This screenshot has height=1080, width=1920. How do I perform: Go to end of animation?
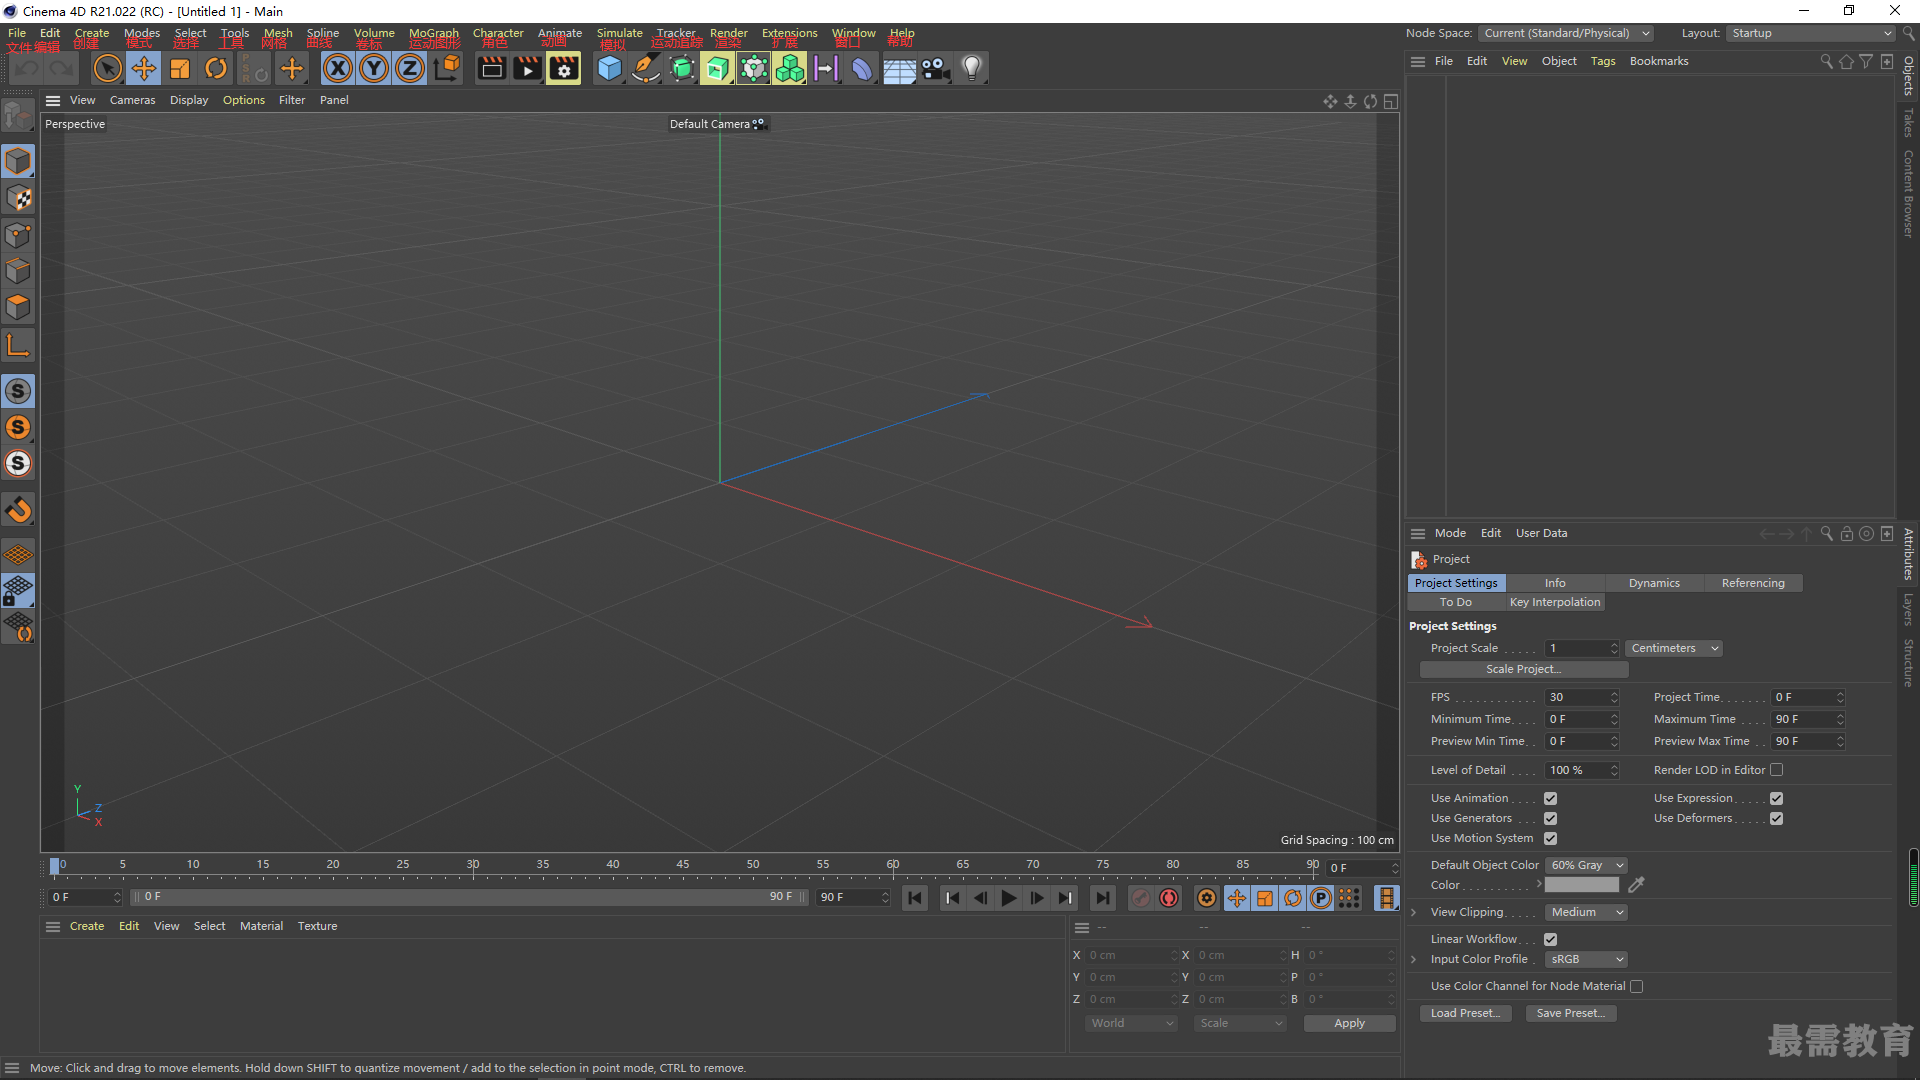pos(1102,898)
